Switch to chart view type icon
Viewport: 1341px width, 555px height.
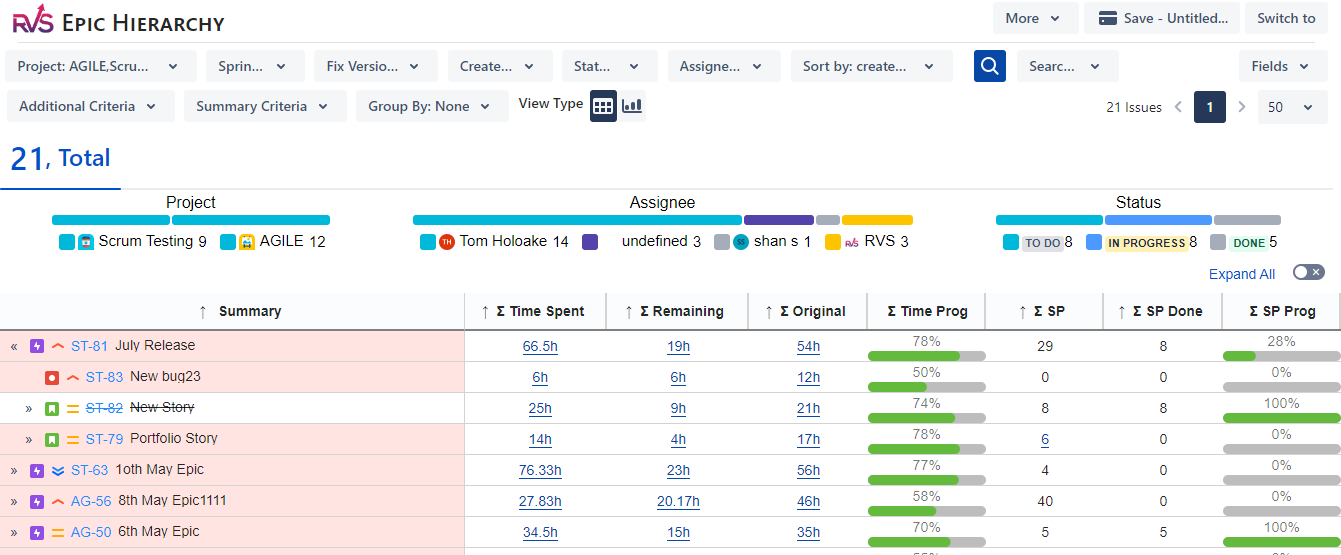[632, 106]
